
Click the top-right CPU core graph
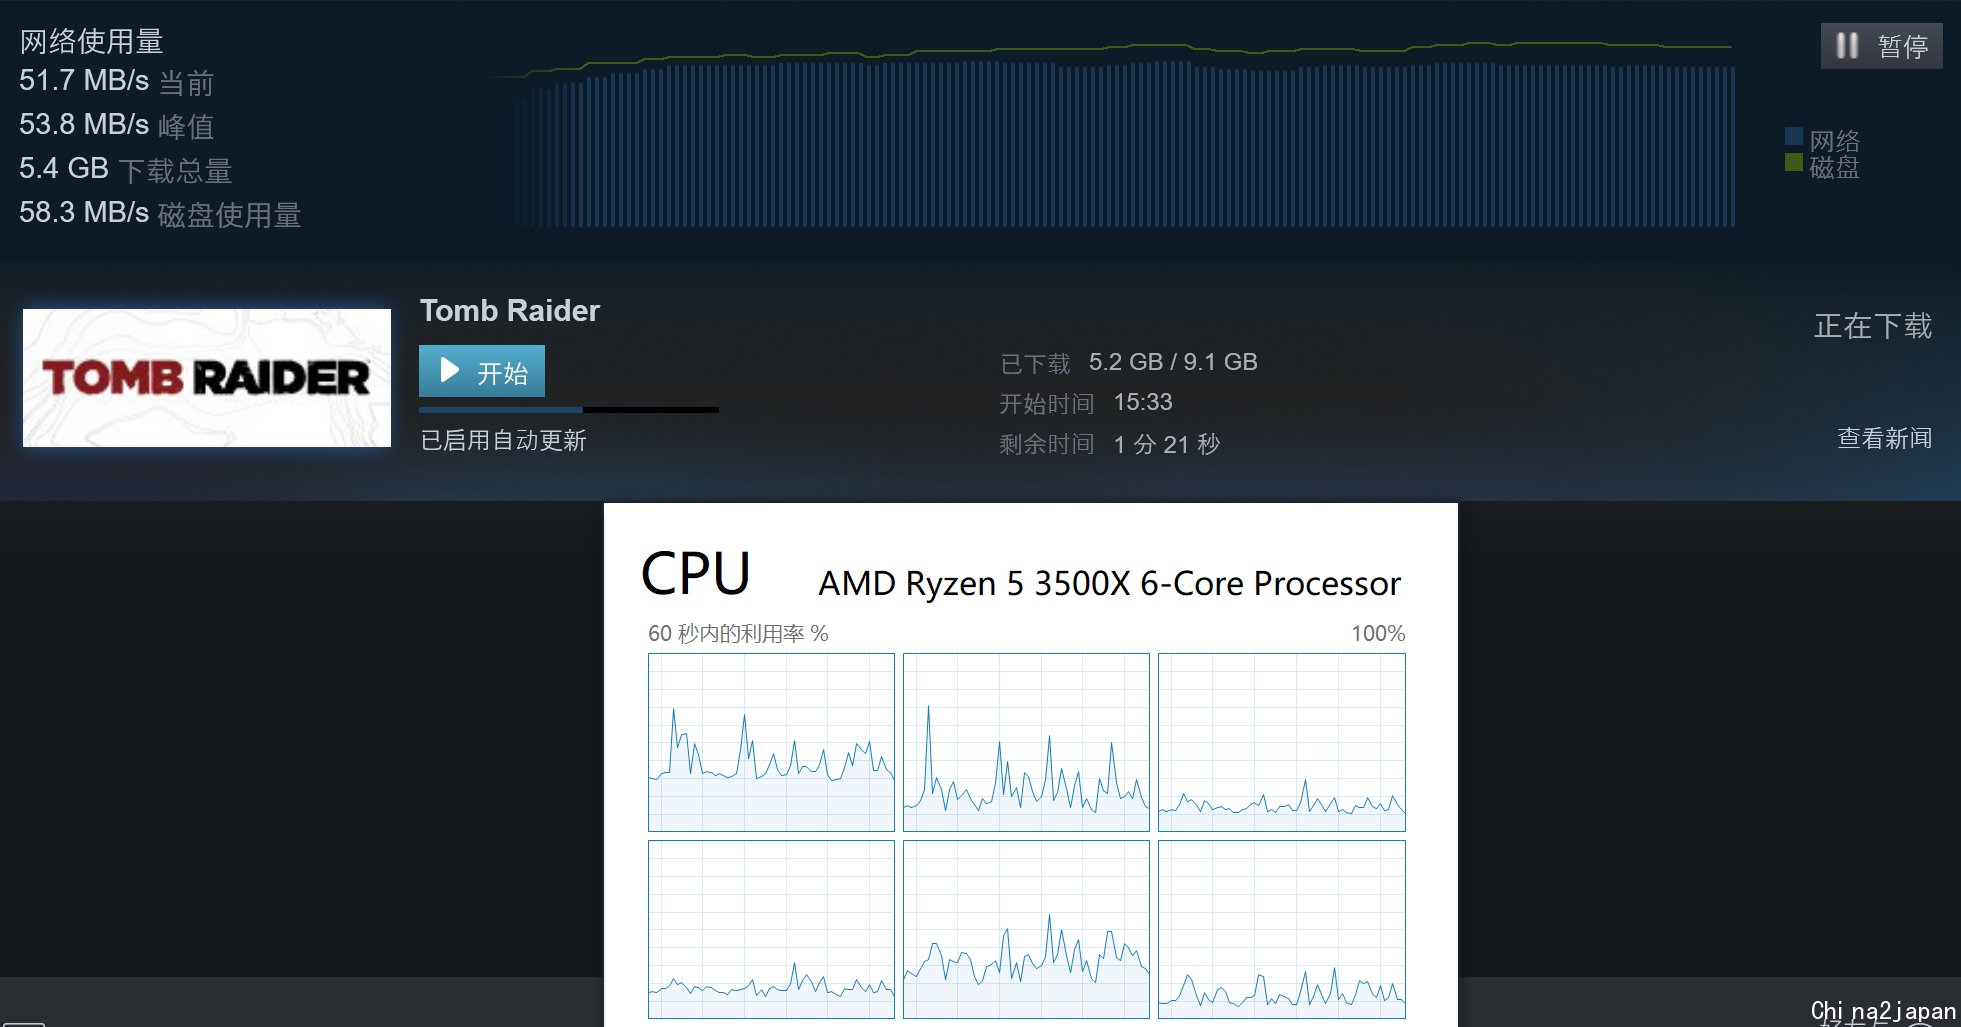tap(1282, 742)
